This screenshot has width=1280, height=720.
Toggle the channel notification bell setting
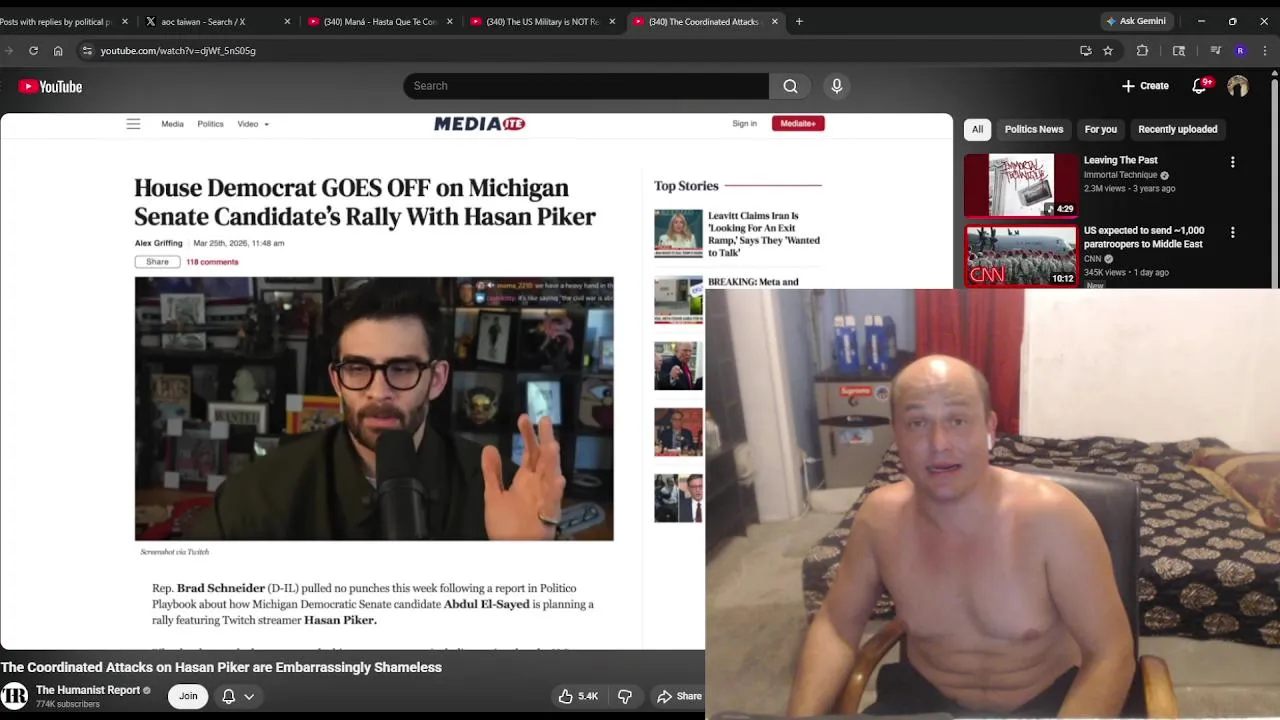228,696
